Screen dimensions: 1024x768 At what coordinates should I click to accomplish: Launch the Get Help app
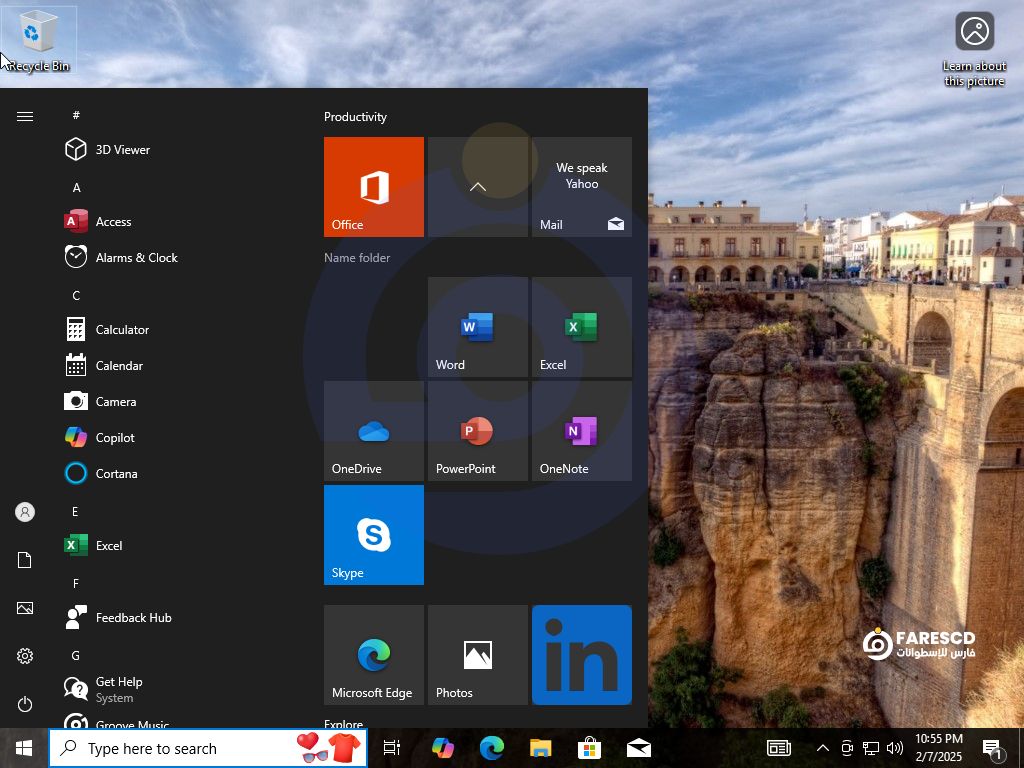coord(176,689)
